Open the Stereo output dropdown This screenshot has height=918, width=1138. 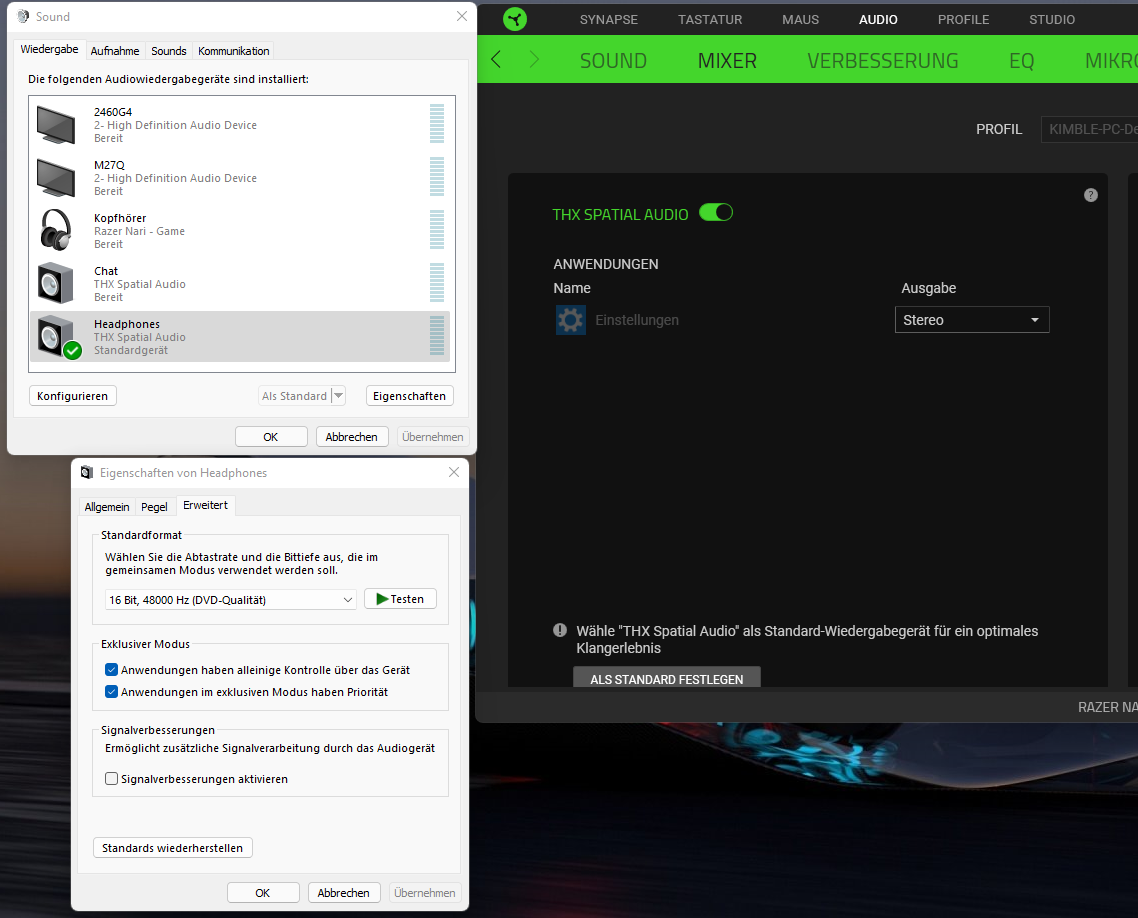[972, 320]
